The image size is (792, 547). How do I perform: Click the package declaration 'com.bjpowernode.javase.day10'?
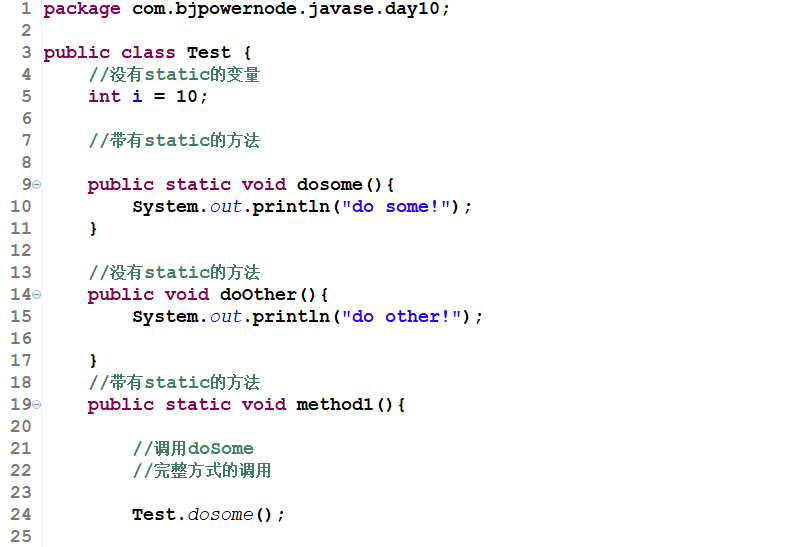point(285,9)
